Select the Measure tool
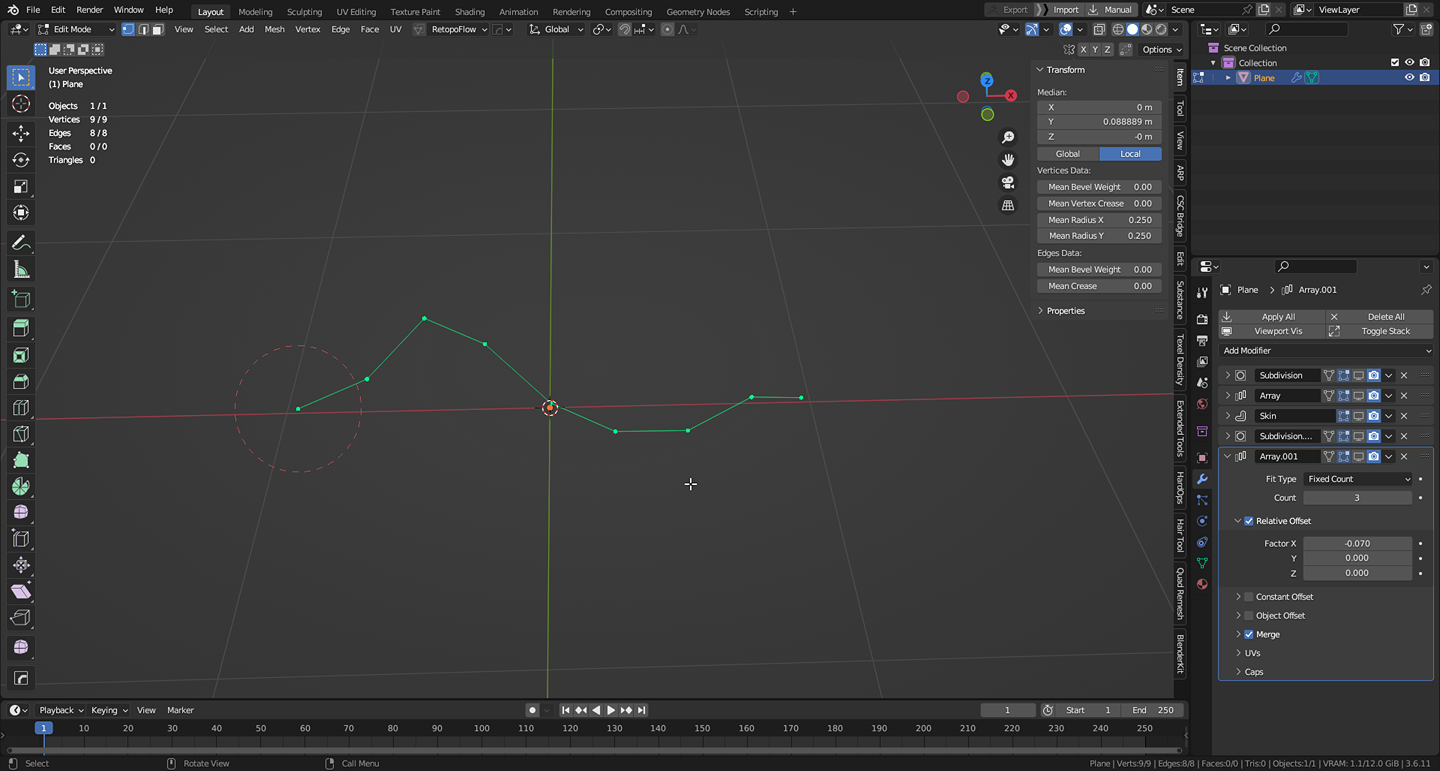1440x771 pixels. (x=21, y=270)
